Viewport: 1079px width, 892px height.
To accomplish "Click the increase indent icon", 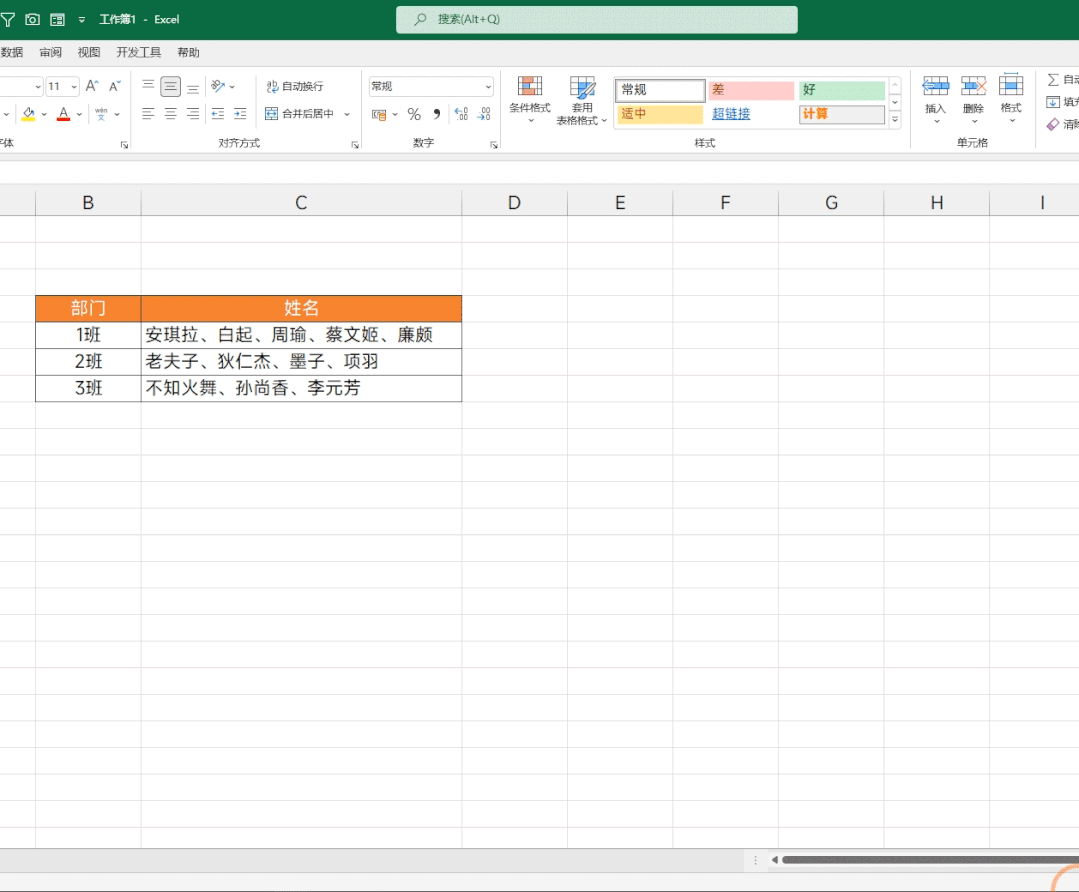I will point(240,114).
